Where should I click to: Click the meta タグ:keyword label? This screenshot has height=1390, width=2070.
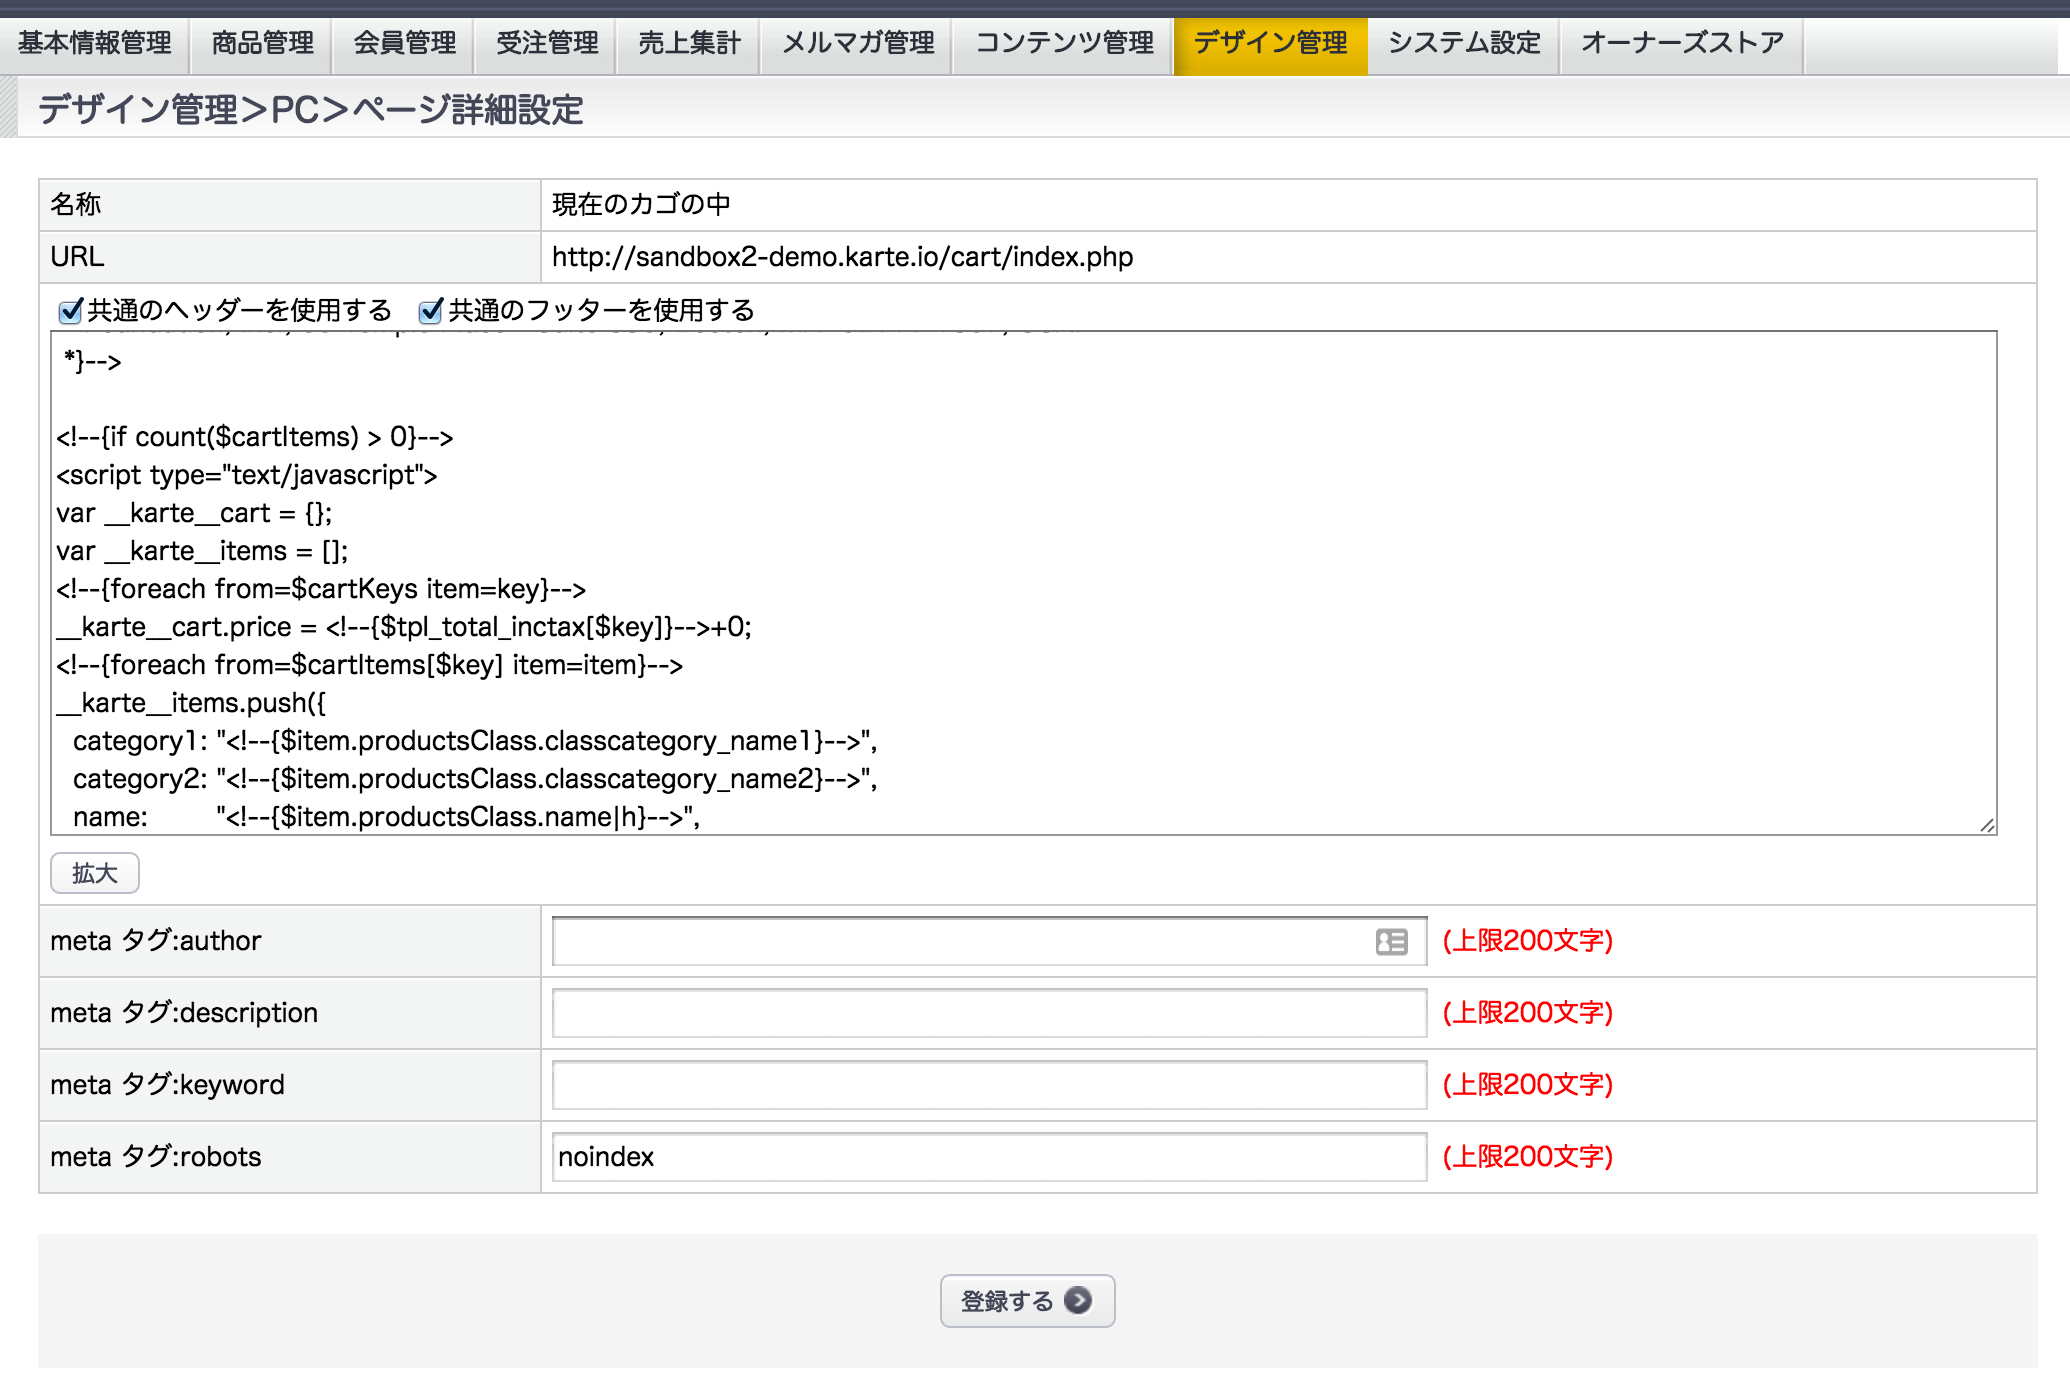[x=167, y=1085]
